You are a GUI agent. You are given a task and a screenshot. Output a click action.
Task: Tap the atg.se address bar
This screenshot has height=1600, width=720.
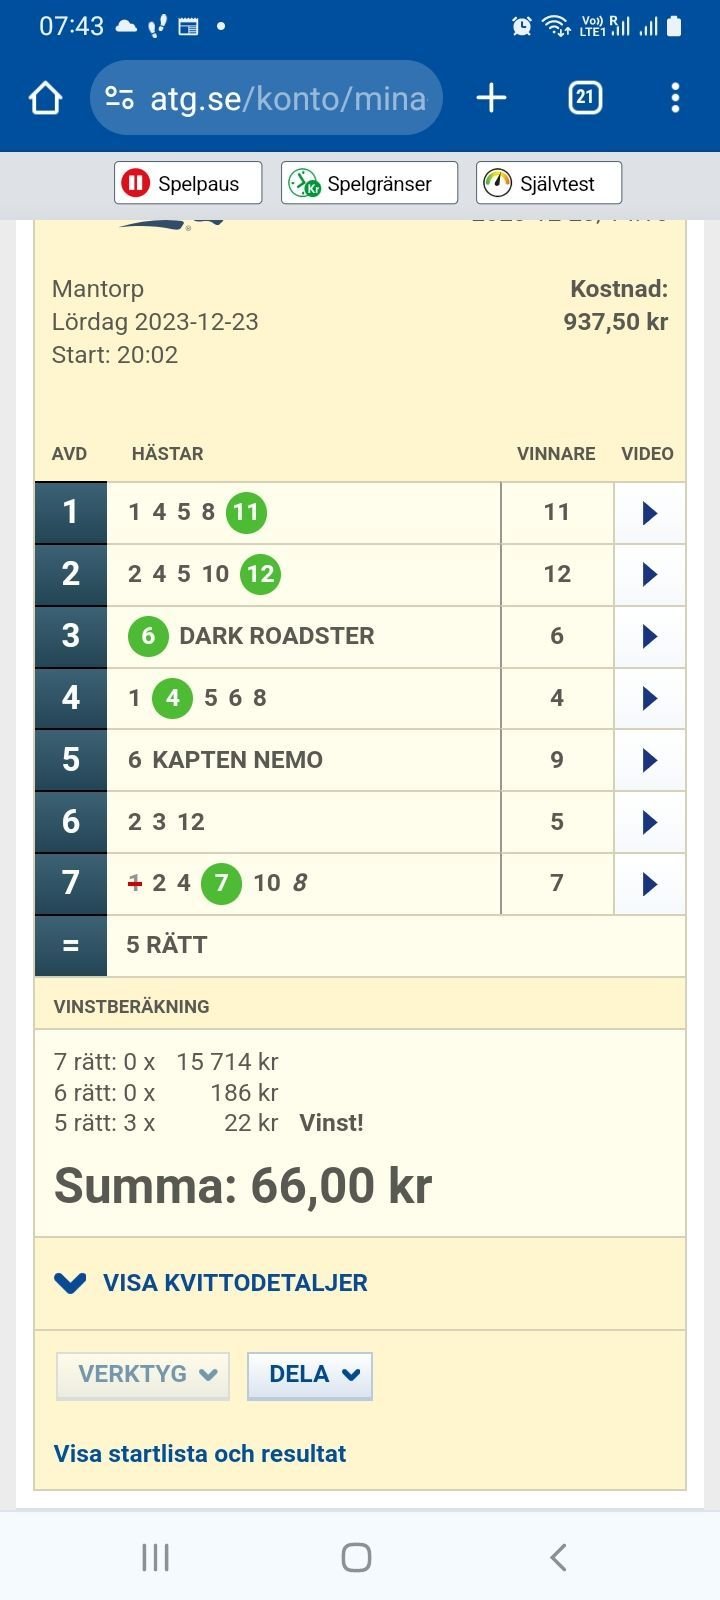tap(266, 98)
